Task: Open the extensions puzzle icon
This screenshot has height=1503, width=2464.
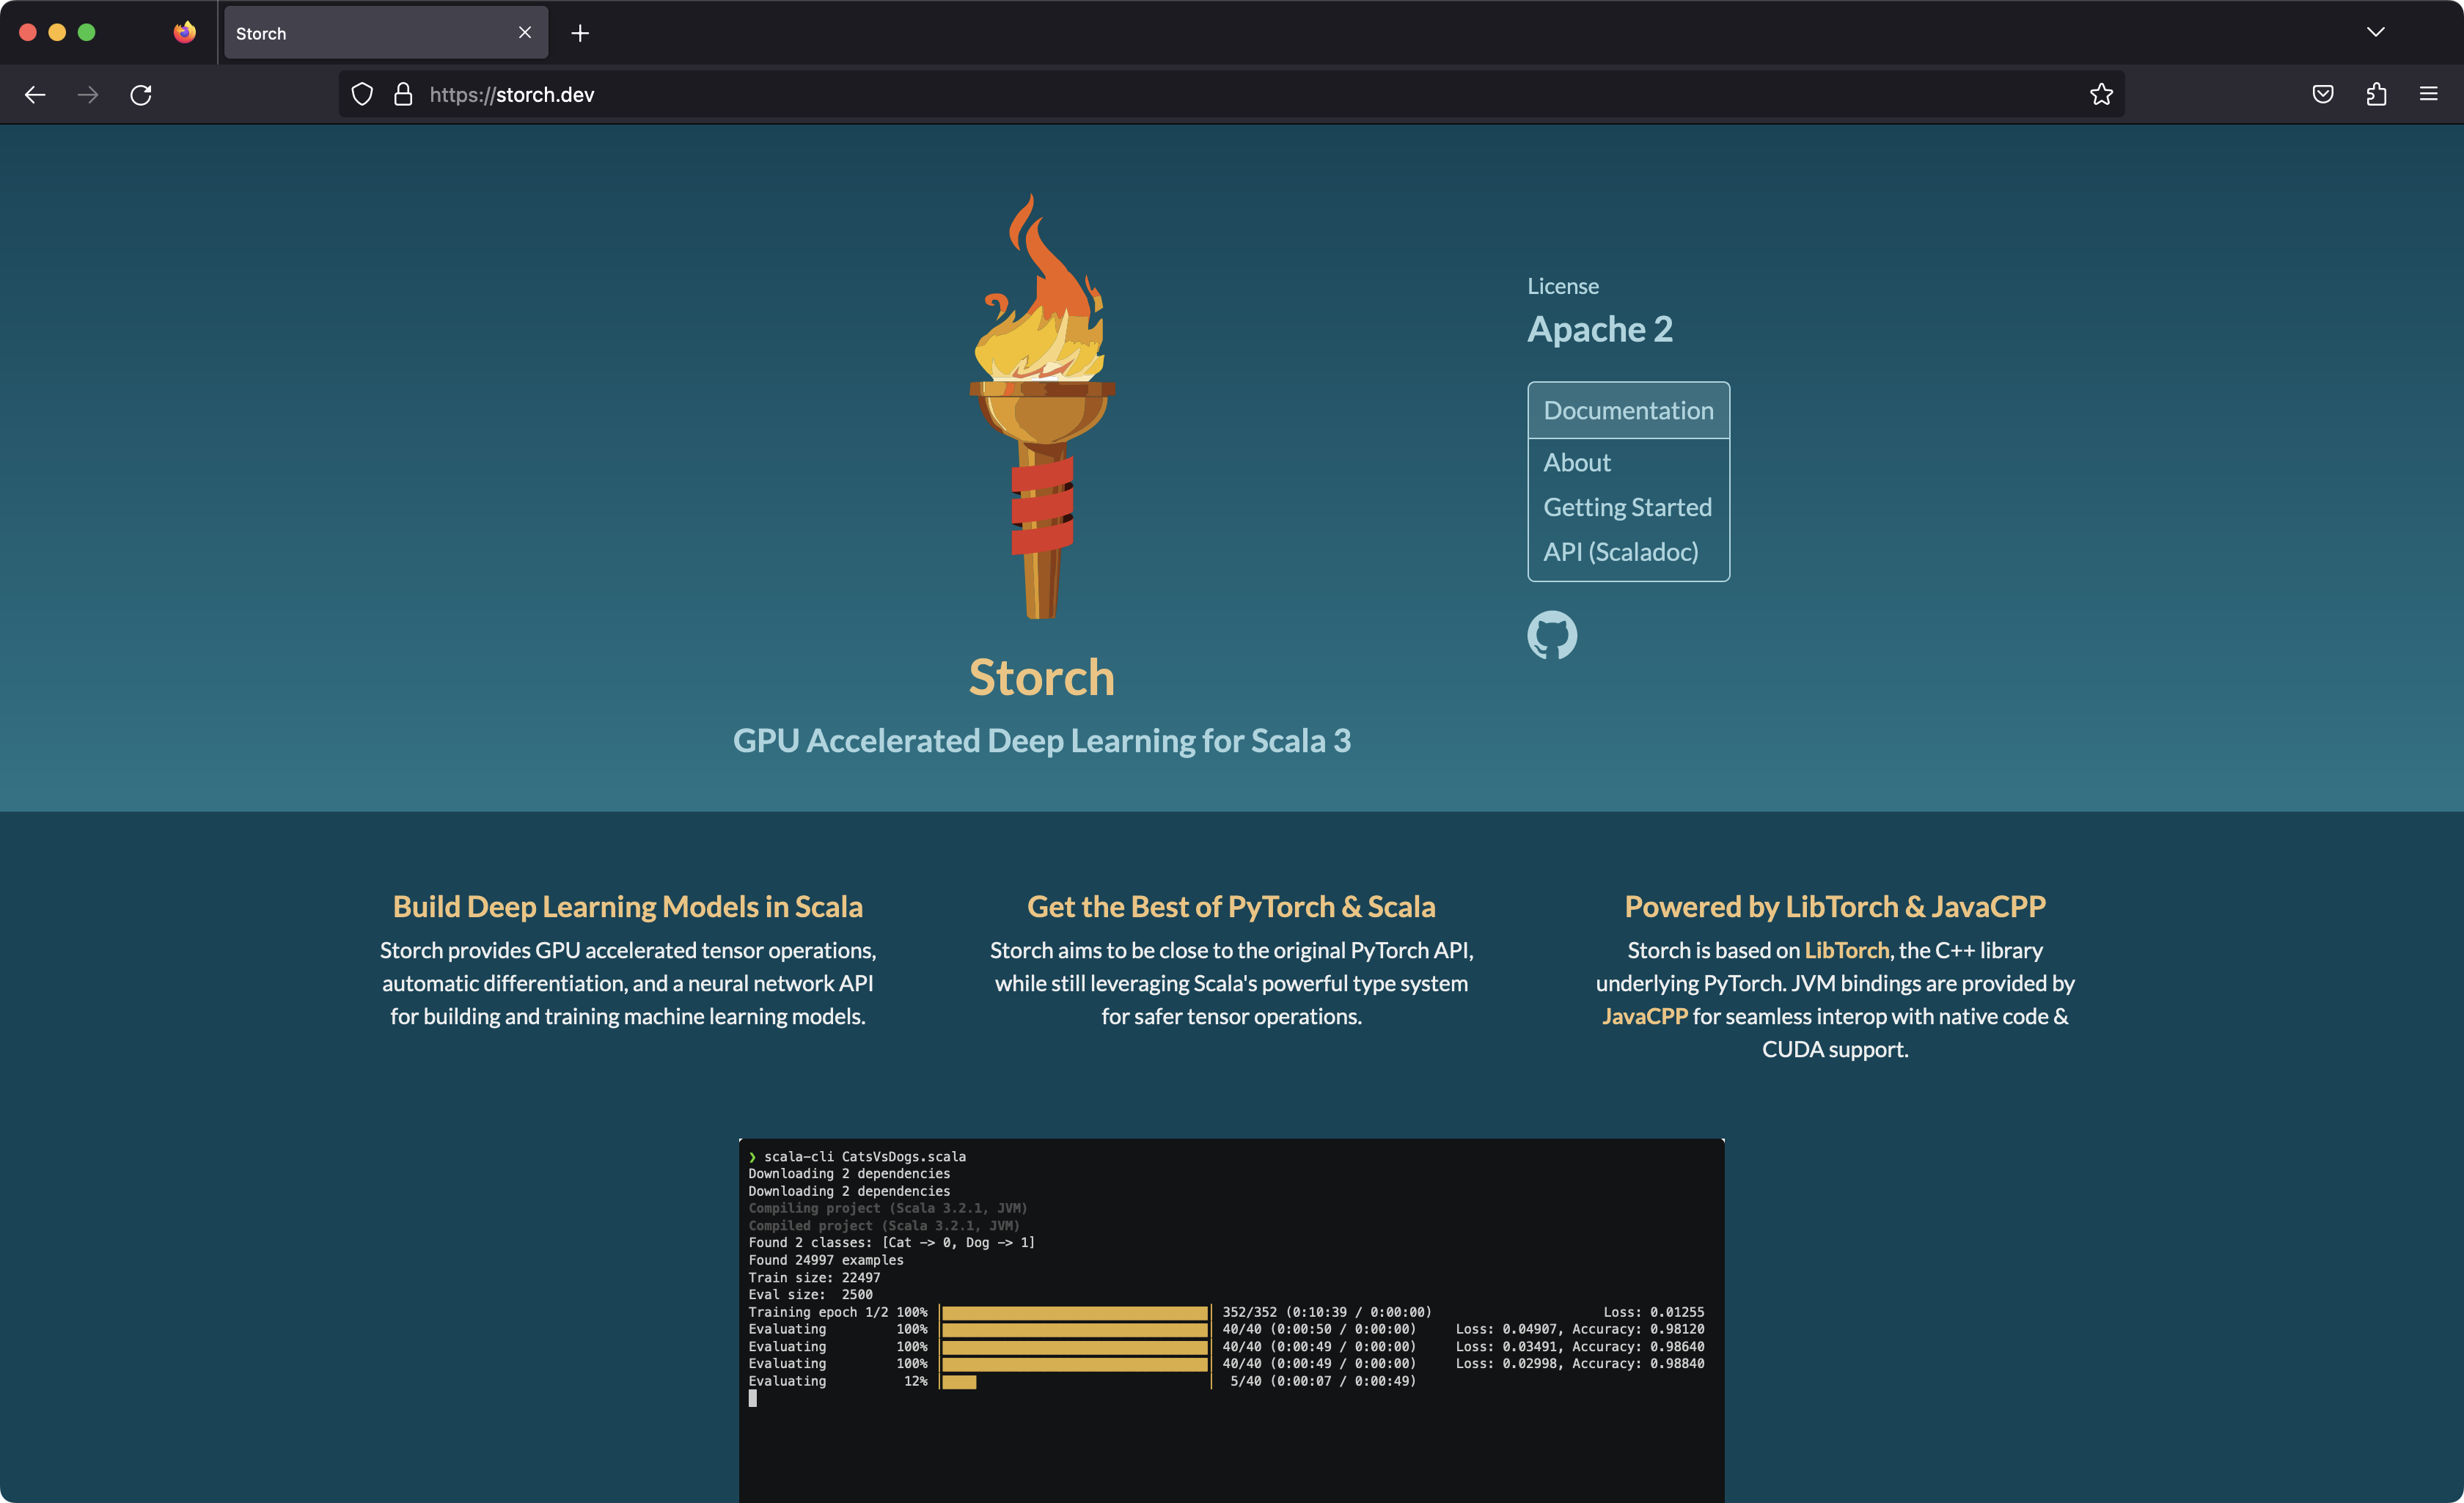Action: 2376,95
